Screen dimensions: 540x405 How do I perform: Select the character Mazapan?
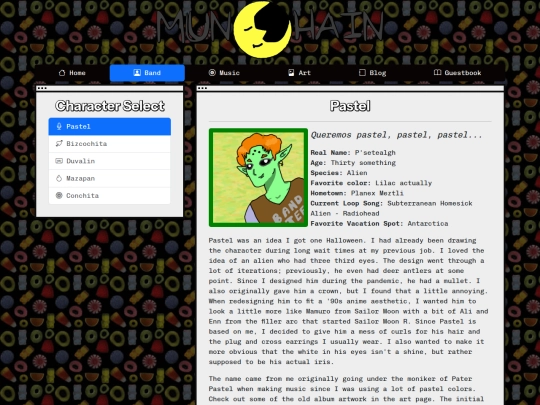[110, 178]
